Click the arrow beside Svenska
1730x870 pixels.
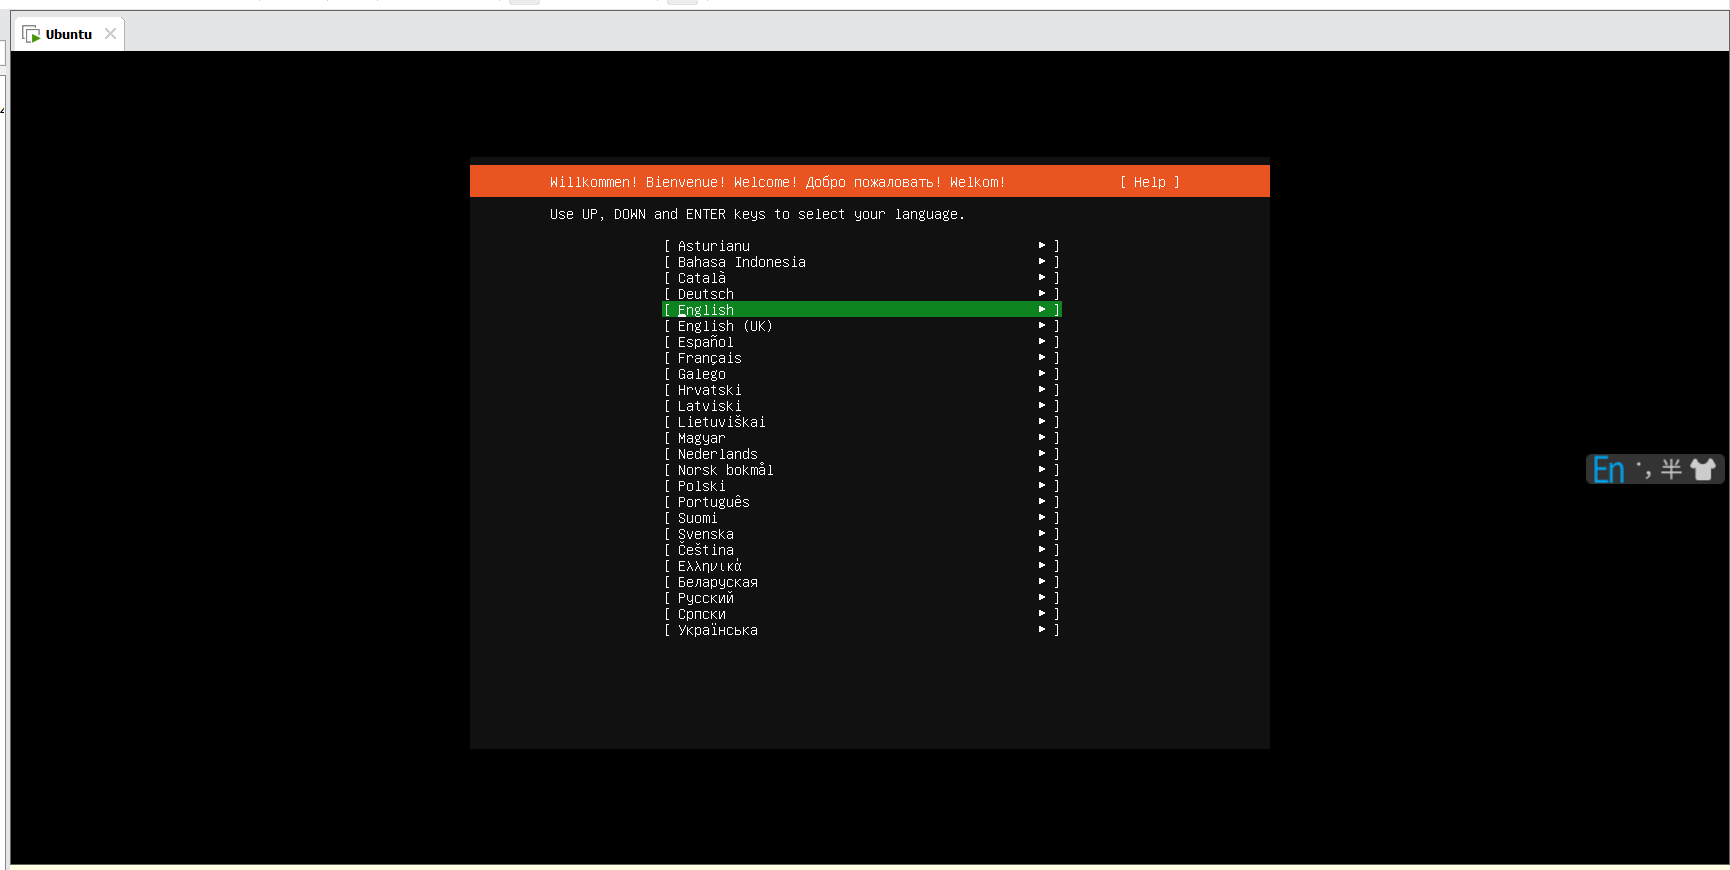(1042, 533)
